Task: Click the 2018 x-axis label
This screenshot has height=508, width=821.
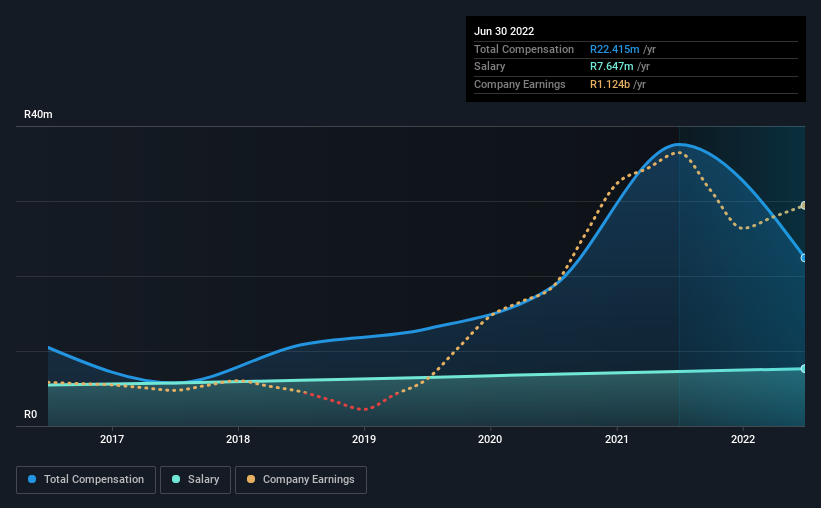Action: [238, 439]
